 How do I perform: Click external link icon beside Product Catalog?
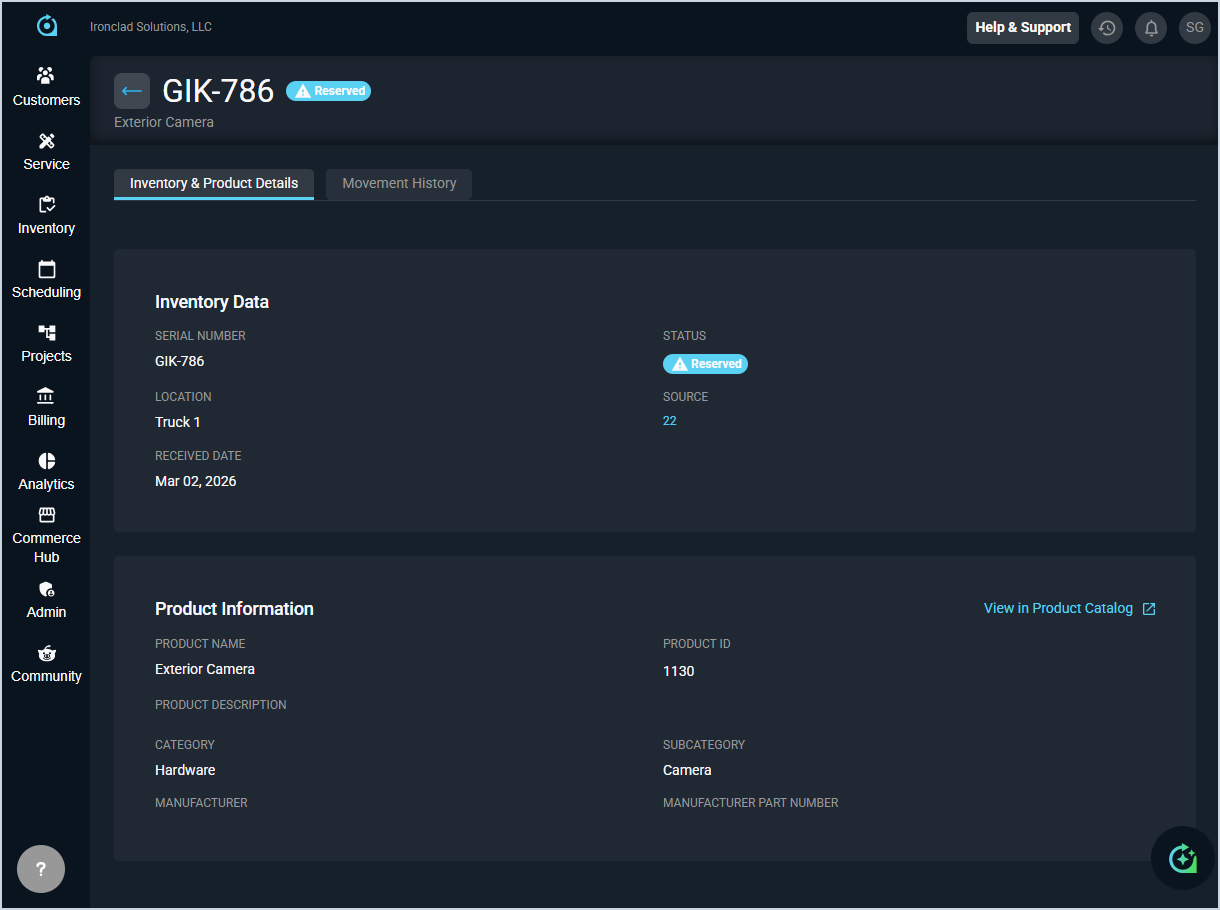click(1149, 609)
